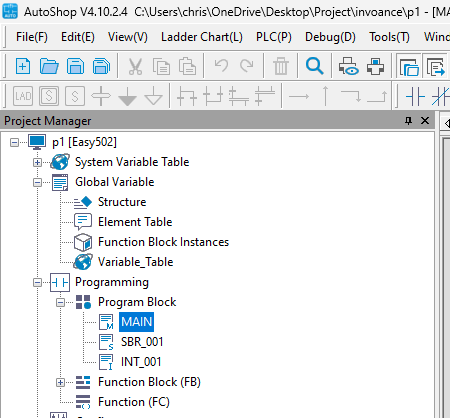Save the project with the disk icon
Image resolution: width=450 pixels, height=418 pixels.
point(75,66)
